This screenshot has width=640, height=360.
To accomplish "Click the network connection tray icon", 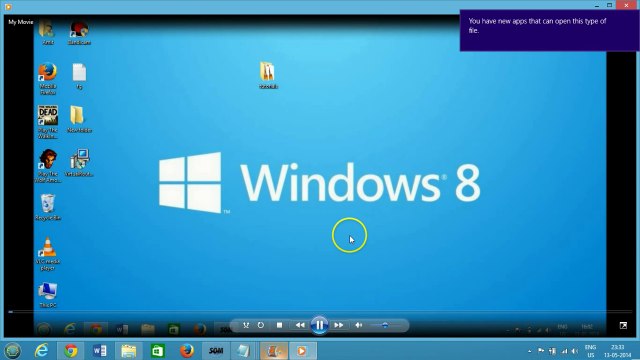I will click(x=553, y=351).
